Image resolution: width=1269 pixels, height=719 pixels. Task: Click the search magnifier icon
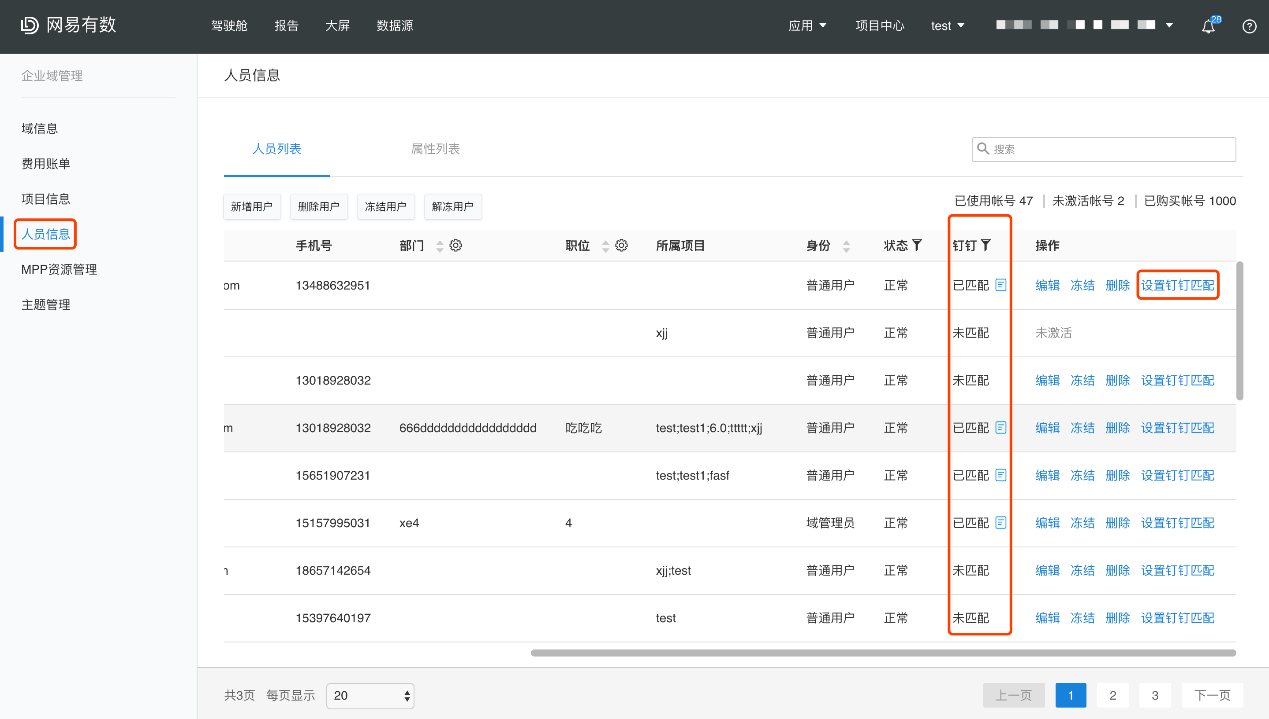982,149
